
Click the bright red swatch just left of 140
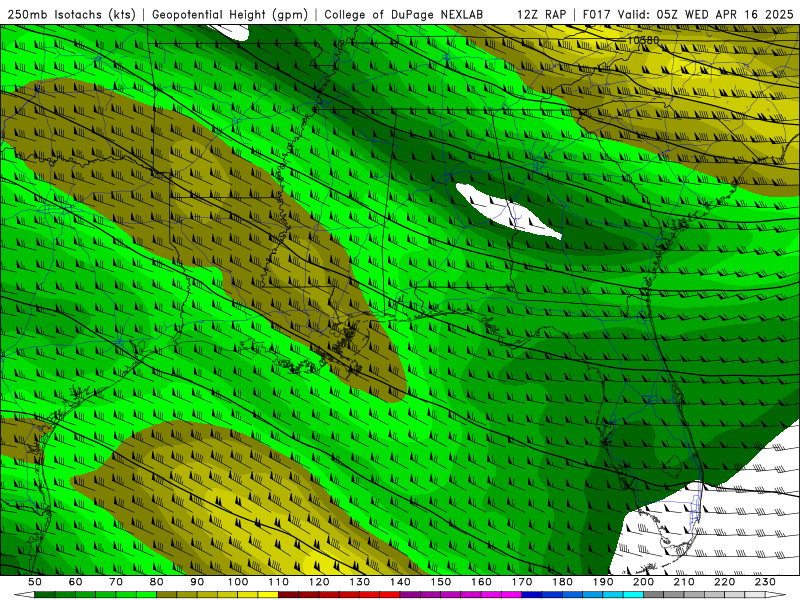(x=390, y=595)
